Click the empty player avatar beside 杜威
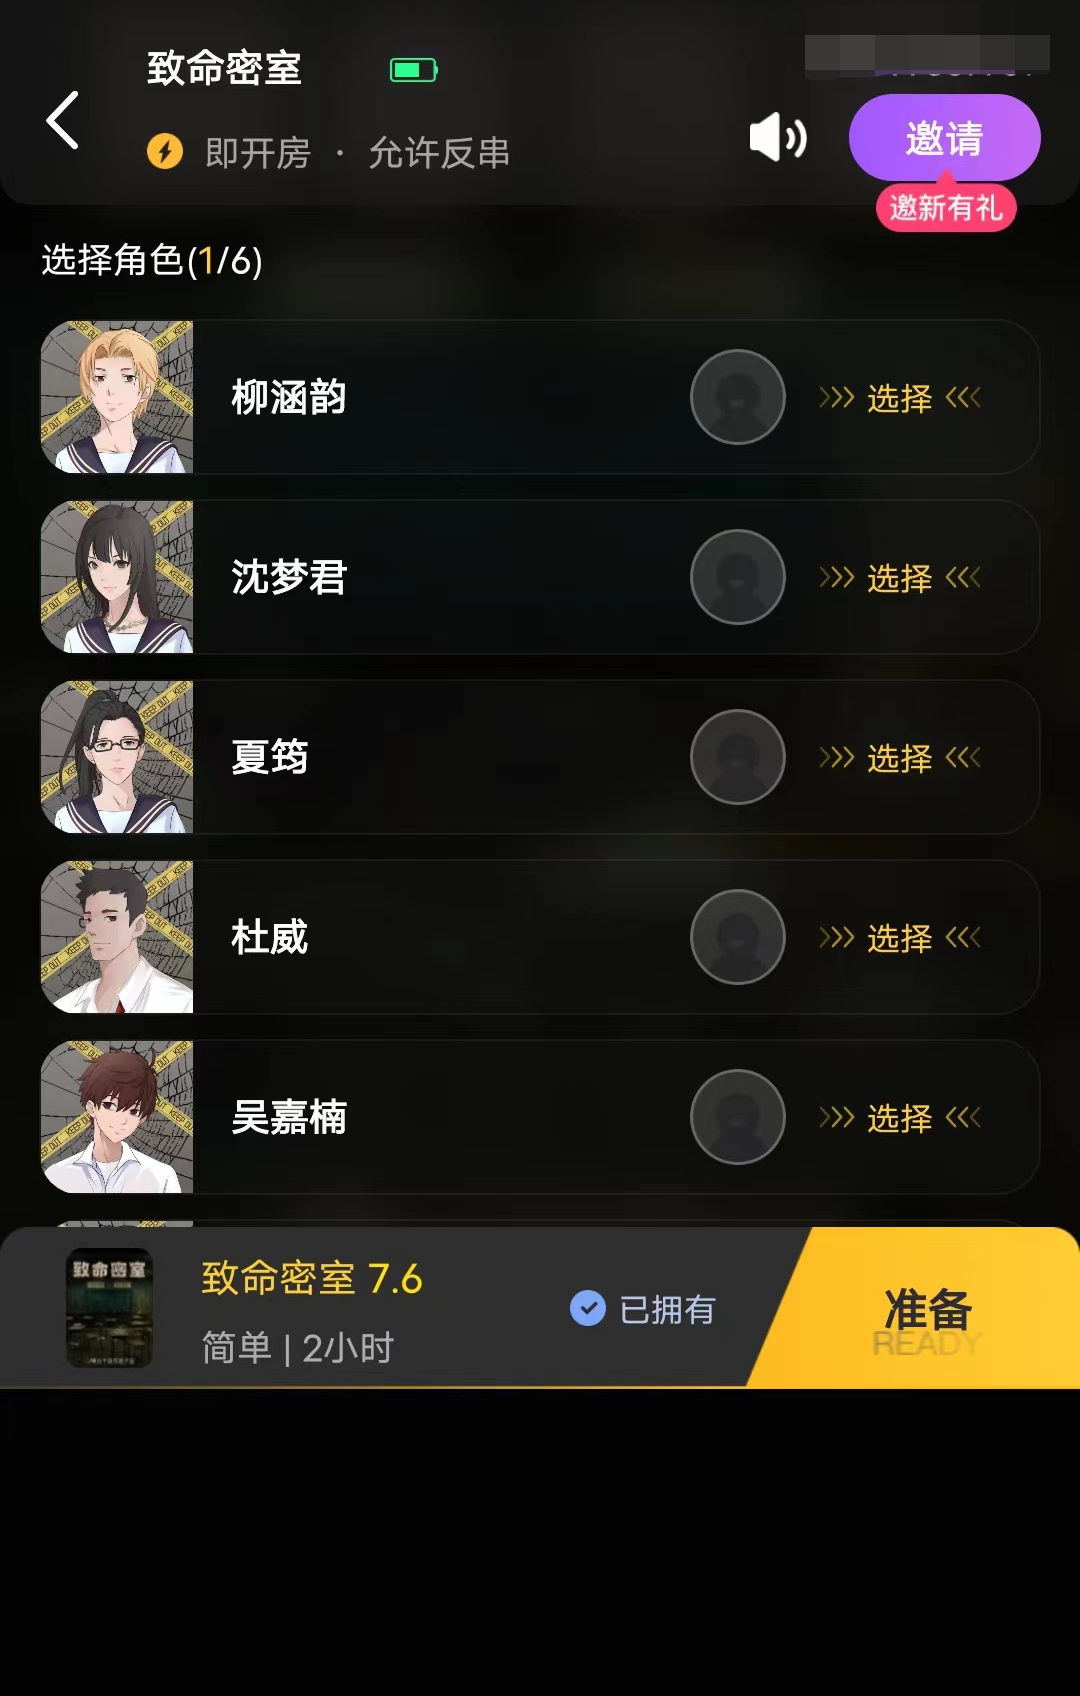The image size is (1080, 1696). (738, 937)
